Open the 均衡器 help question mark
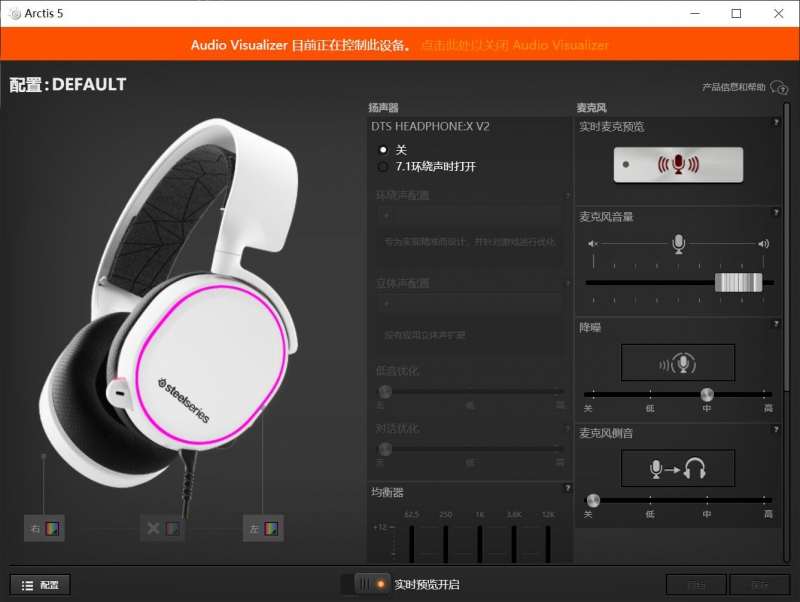This screenshot has height=602, width=800. (x=567, y=488)
